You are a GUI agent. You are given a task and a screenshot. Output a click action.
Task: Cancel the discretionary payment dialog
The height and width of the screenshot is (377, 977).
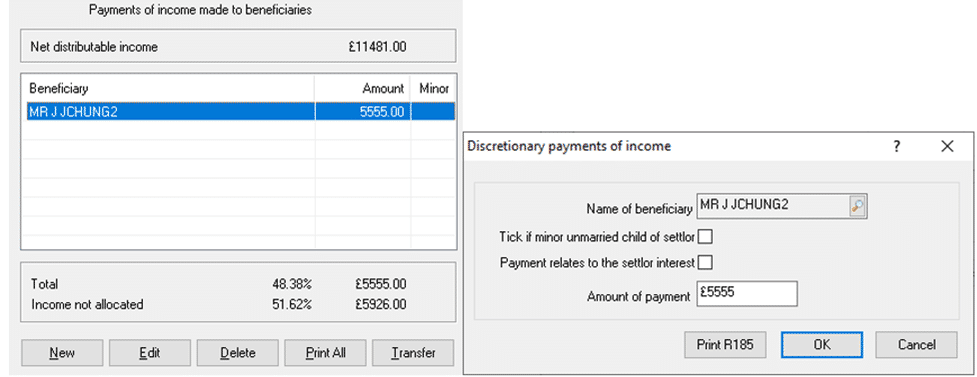point(916,345)
